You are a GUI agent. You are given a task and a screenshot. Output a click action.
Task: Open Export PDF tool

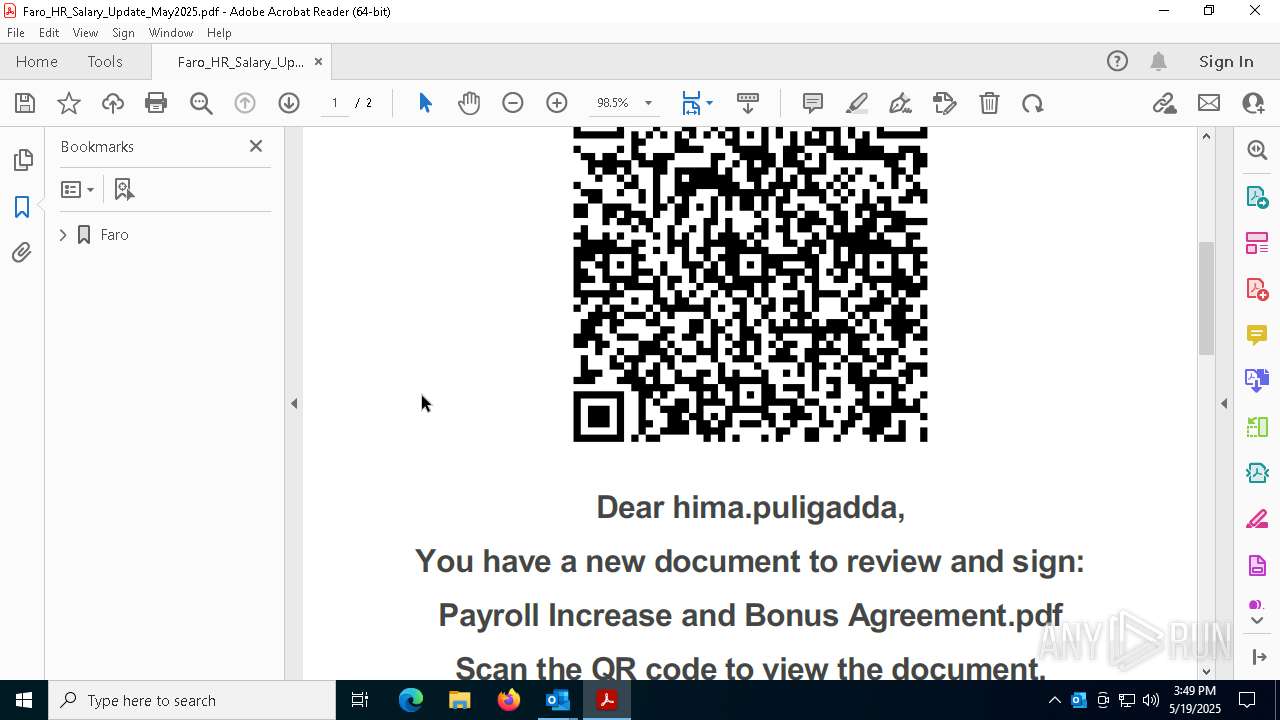click(x=1257, y=196)
